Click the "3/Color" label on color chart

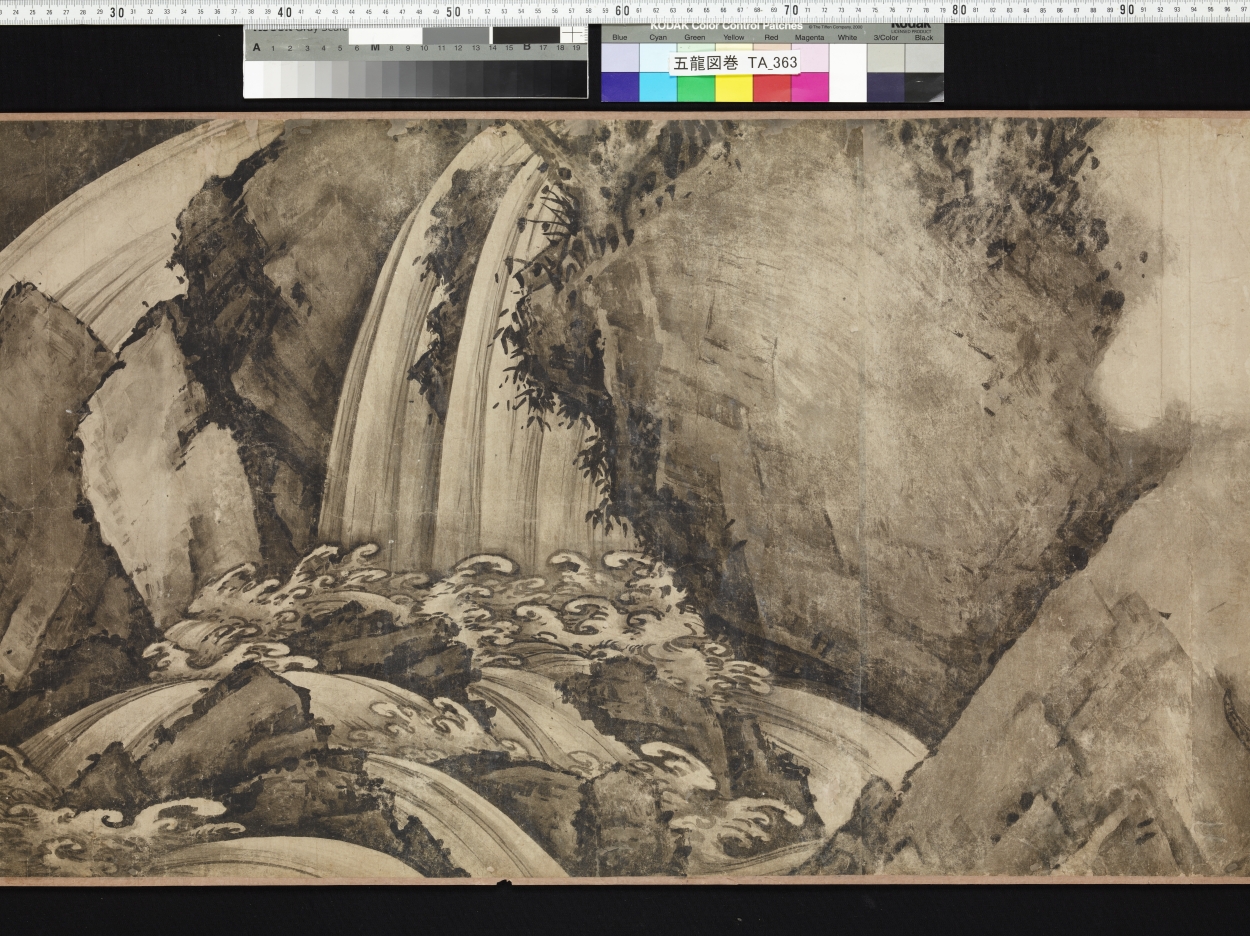[x=886, y=37]
